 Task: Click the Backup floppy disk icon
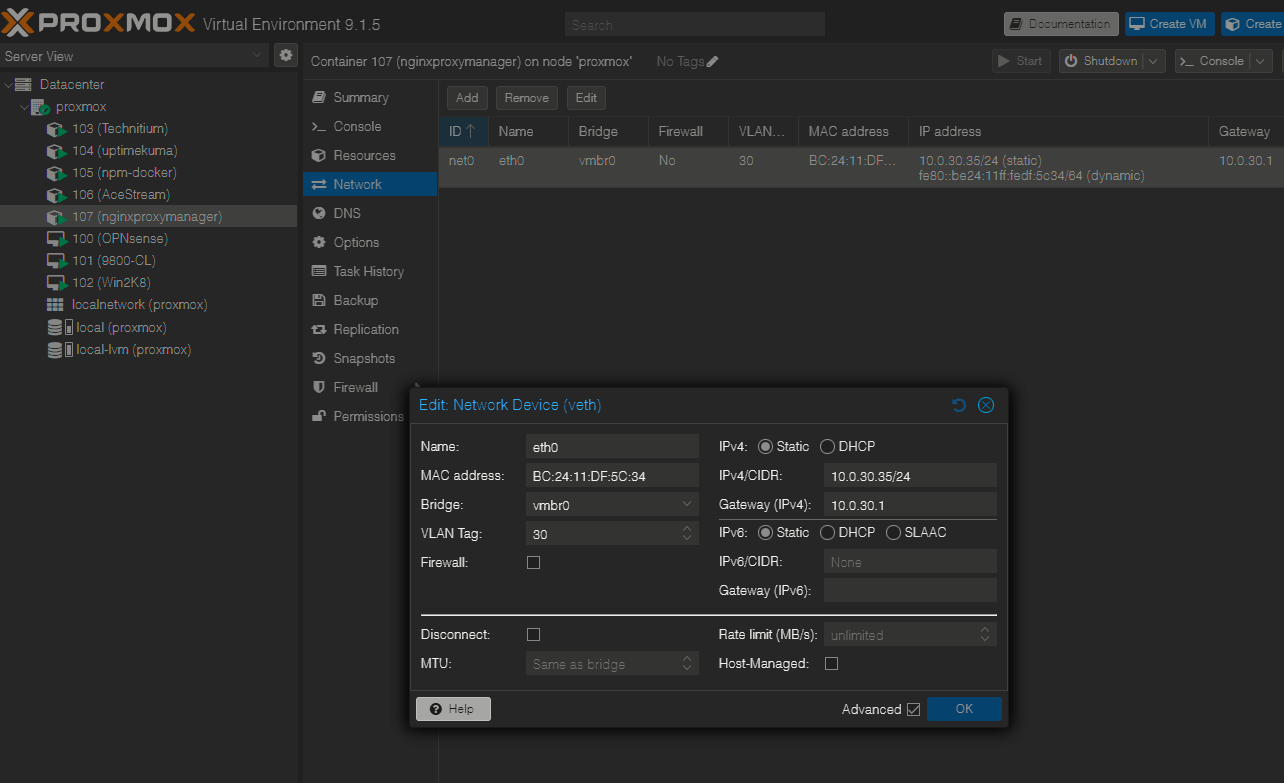[x=319, y=300]
